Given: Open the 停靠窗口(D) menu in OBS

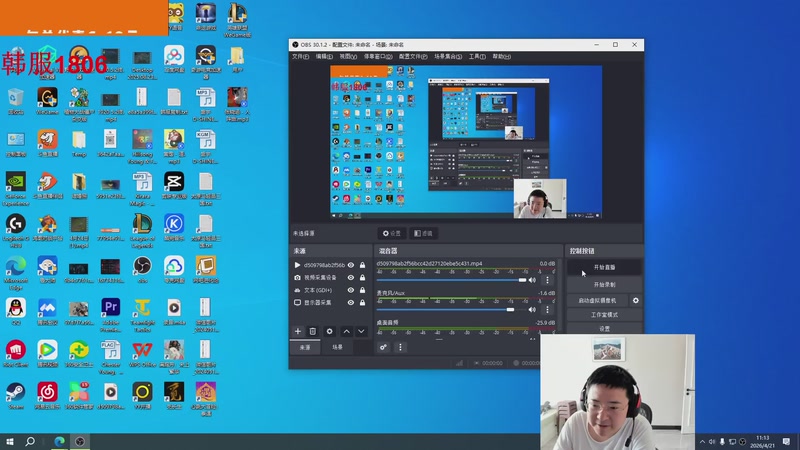Looking at the screenshot, I should 378,57.
